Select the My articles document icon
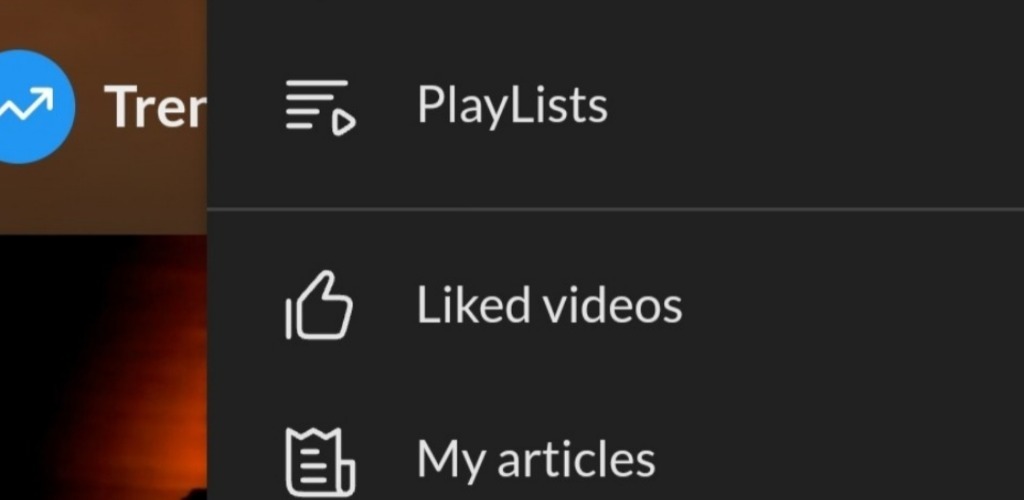Screen dimensions: 1024x500 point(320,461)
